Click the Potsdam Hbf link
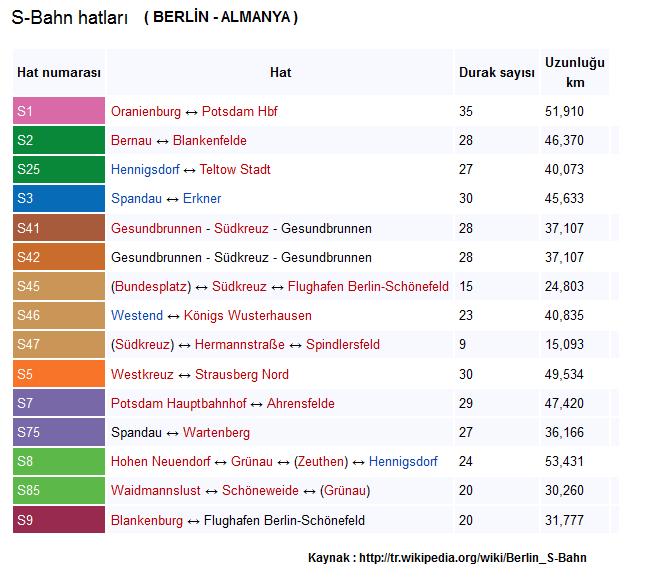 (242, 111)
